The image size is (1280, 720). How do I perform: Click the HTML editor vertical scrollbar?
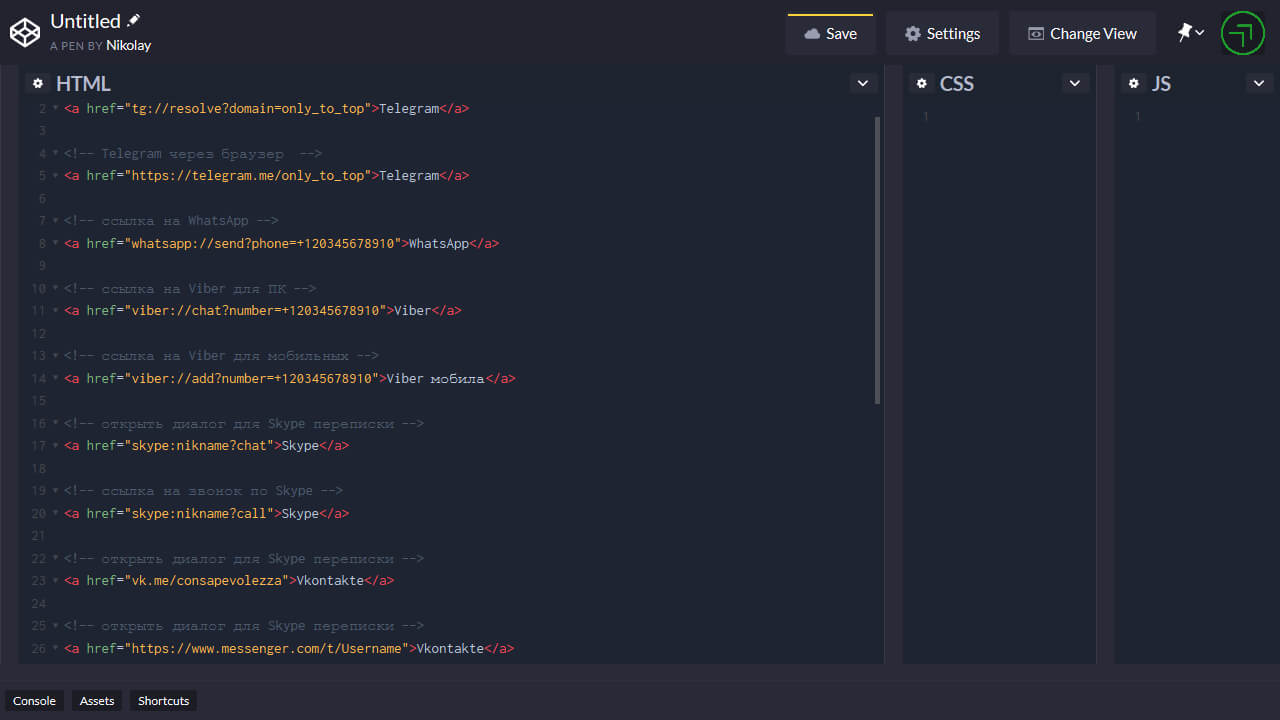click(877, 260)
